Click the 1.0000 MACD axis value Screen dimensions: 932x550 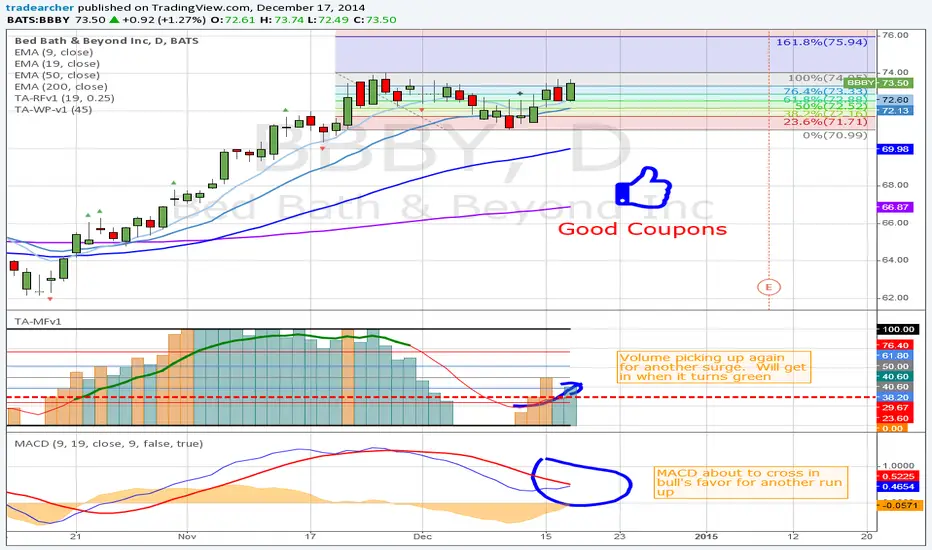pos(898,466)
